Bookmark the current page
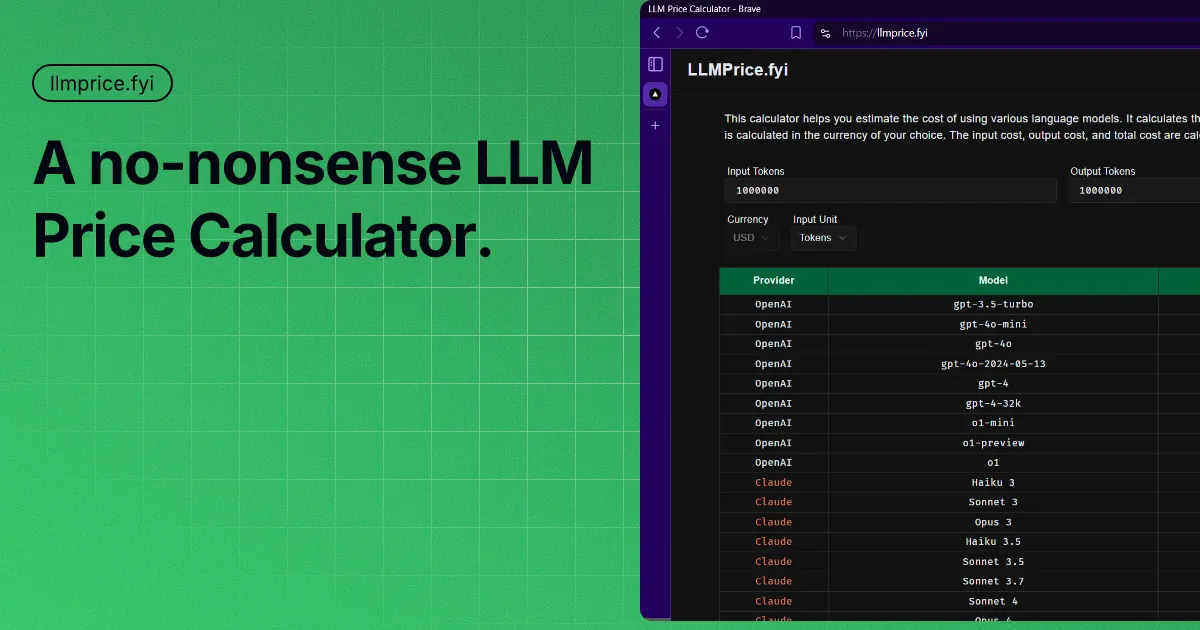The width and height of the screenshot is (1200, 630). pos(795,32)
